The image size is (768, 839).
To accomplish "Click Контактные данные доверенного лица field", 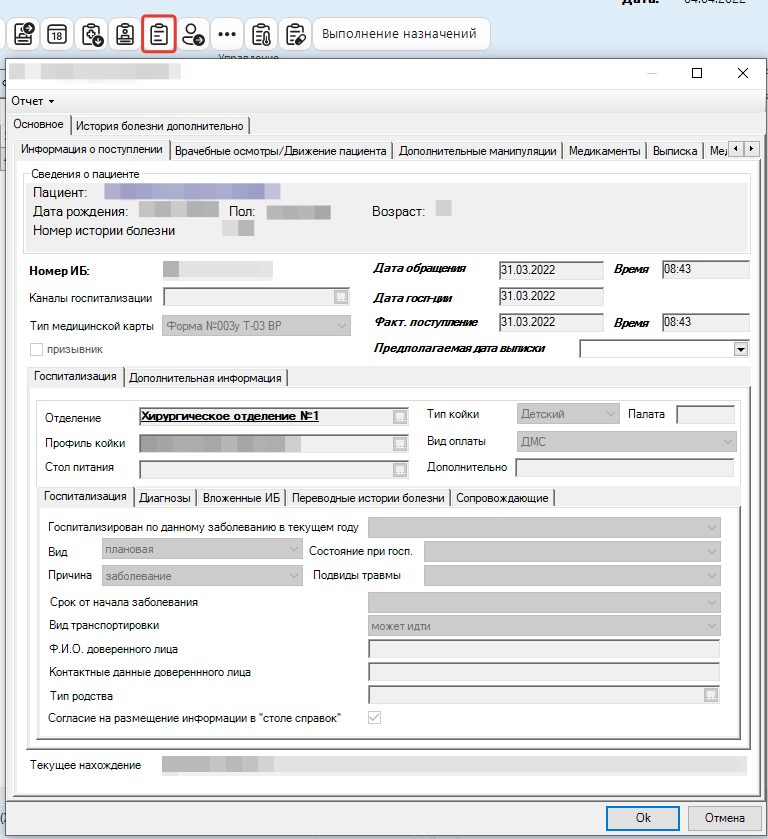I will [x=544, y=672].
